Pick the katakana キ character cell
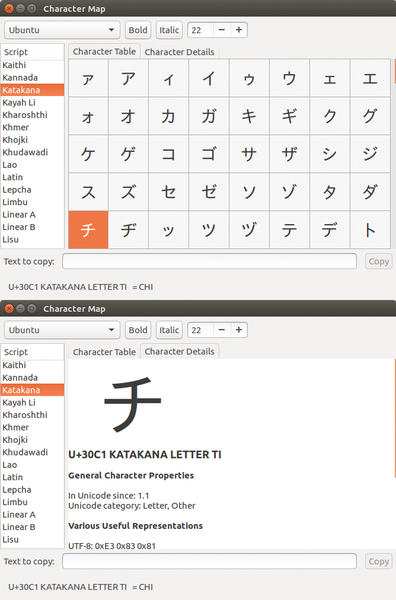The width and height of the screenshot is (396, 600). [249, 116]
